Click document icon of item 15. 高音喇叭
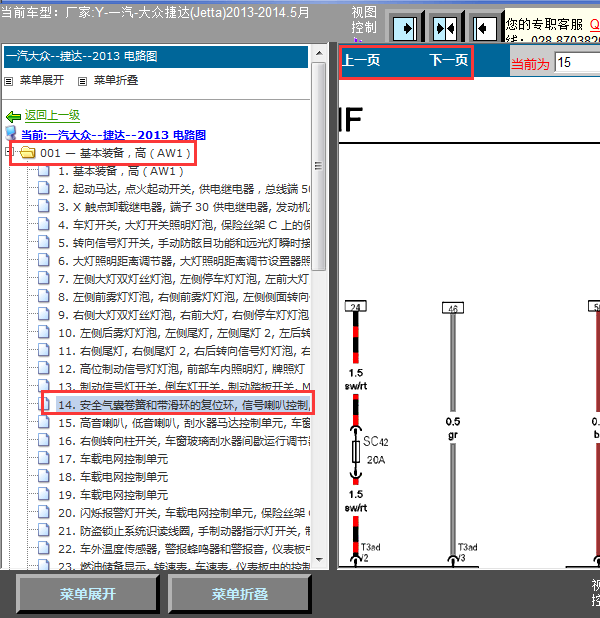Image resolution: width=600 pixels, height=618 pixels. [44, 423]
